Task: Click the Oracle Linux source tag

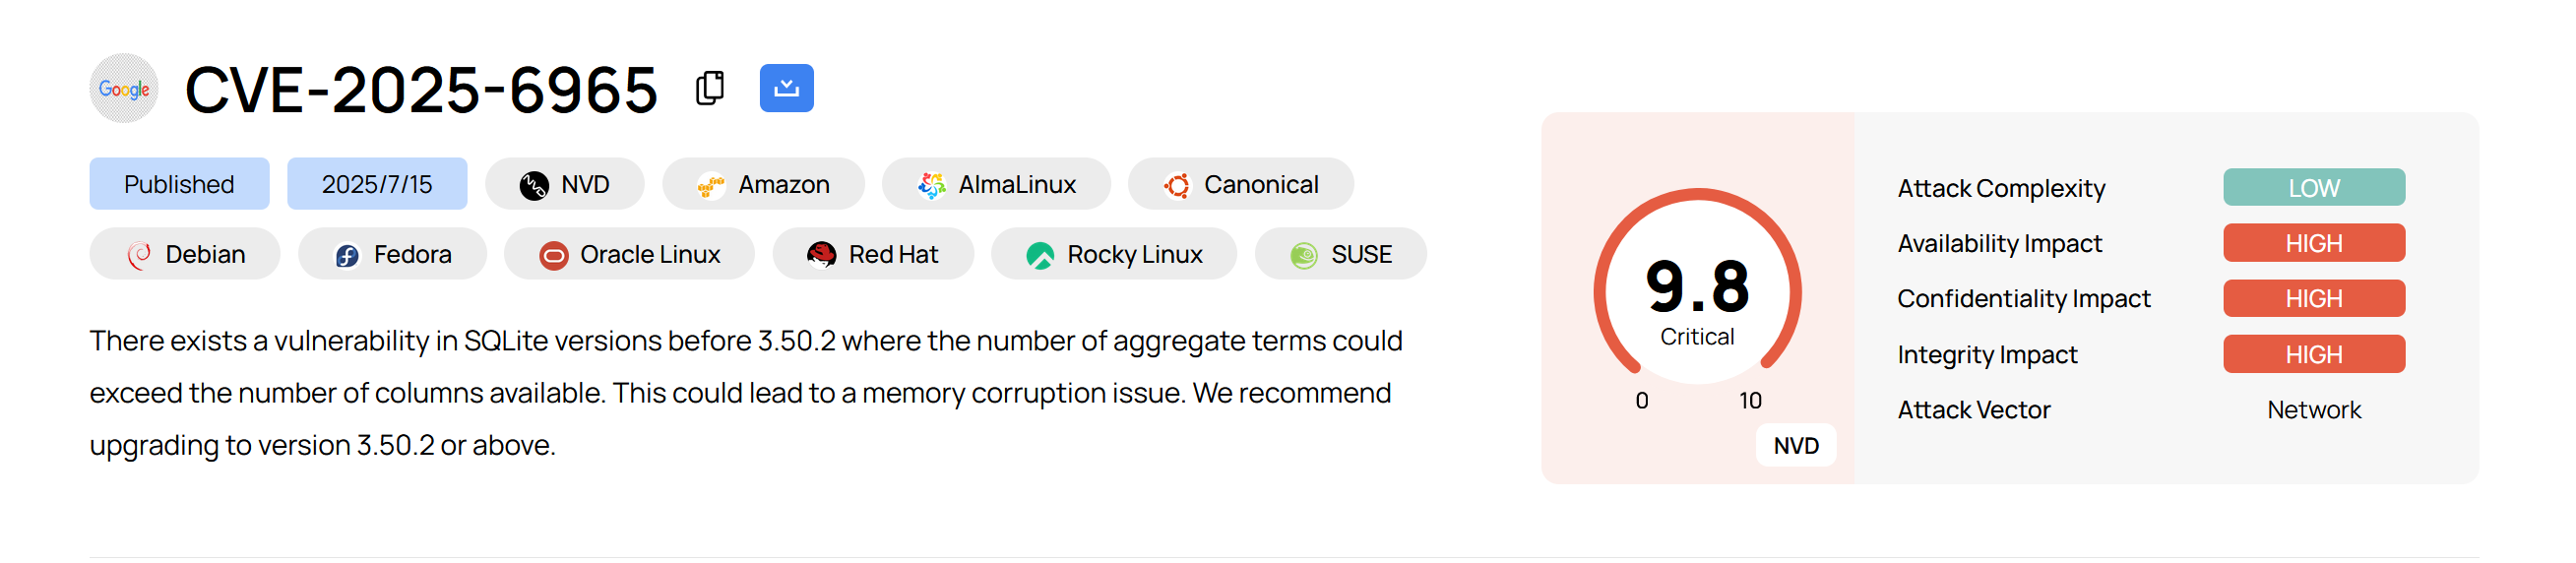Action: pyautogui.click(x=629, y=254)
